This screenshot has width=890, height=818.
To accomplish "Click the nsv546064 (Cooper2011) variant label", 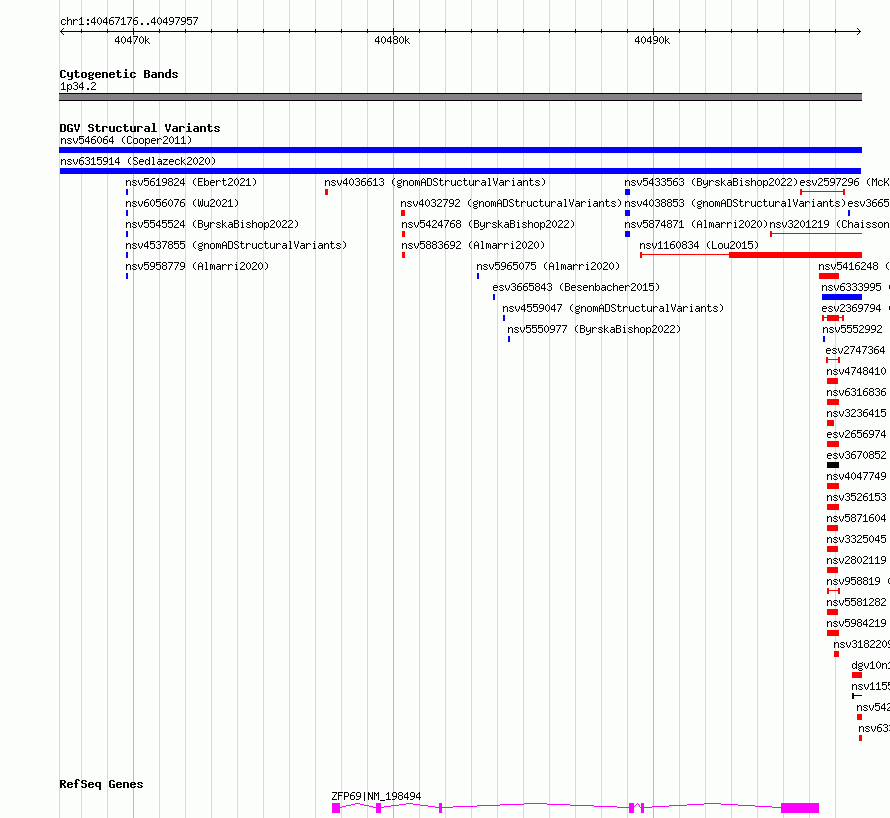I will click(126, 140).
